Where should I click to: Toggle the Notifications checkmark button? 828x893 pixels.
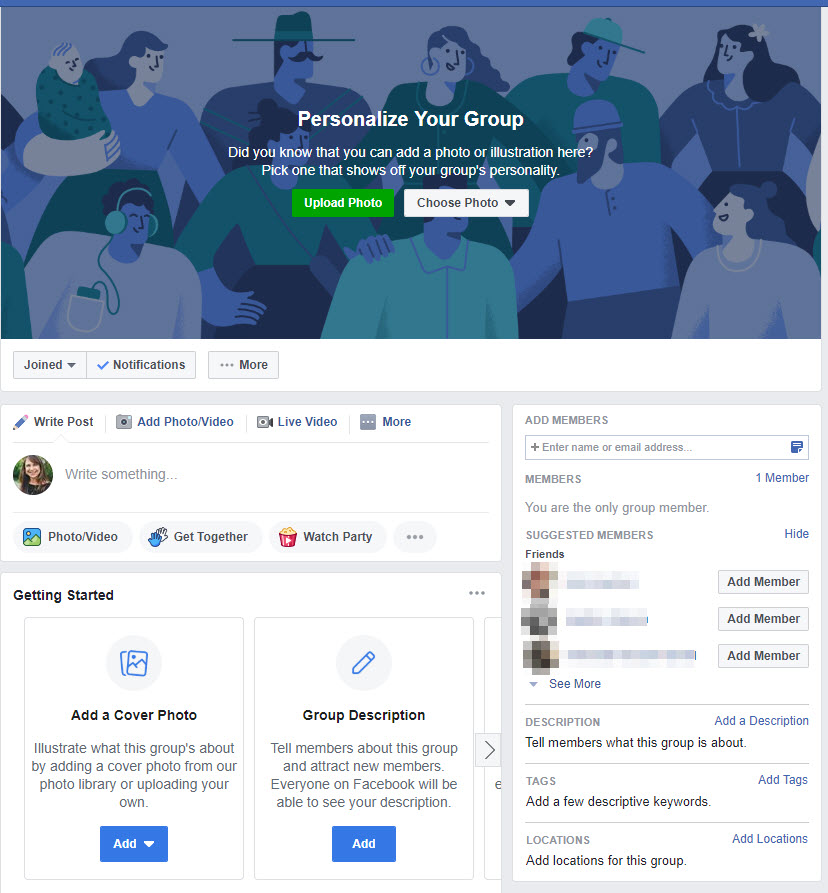coord(141,365)
